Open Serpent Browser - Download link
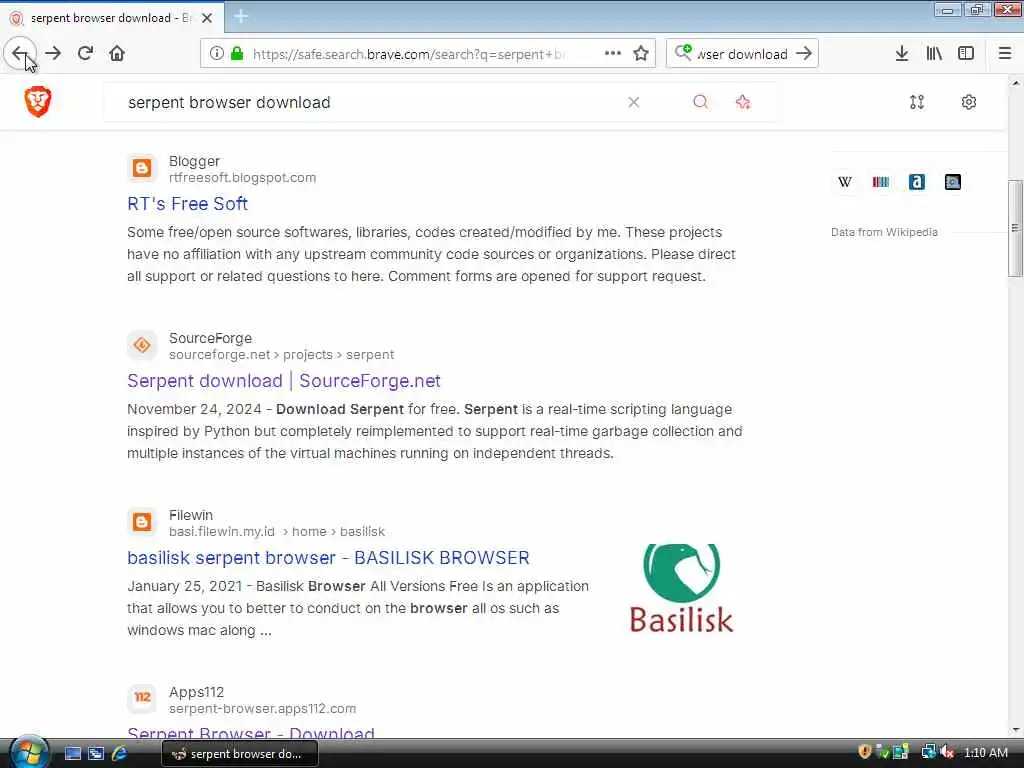Viewport: 1024px width, 768px height. tap(251, 732)
